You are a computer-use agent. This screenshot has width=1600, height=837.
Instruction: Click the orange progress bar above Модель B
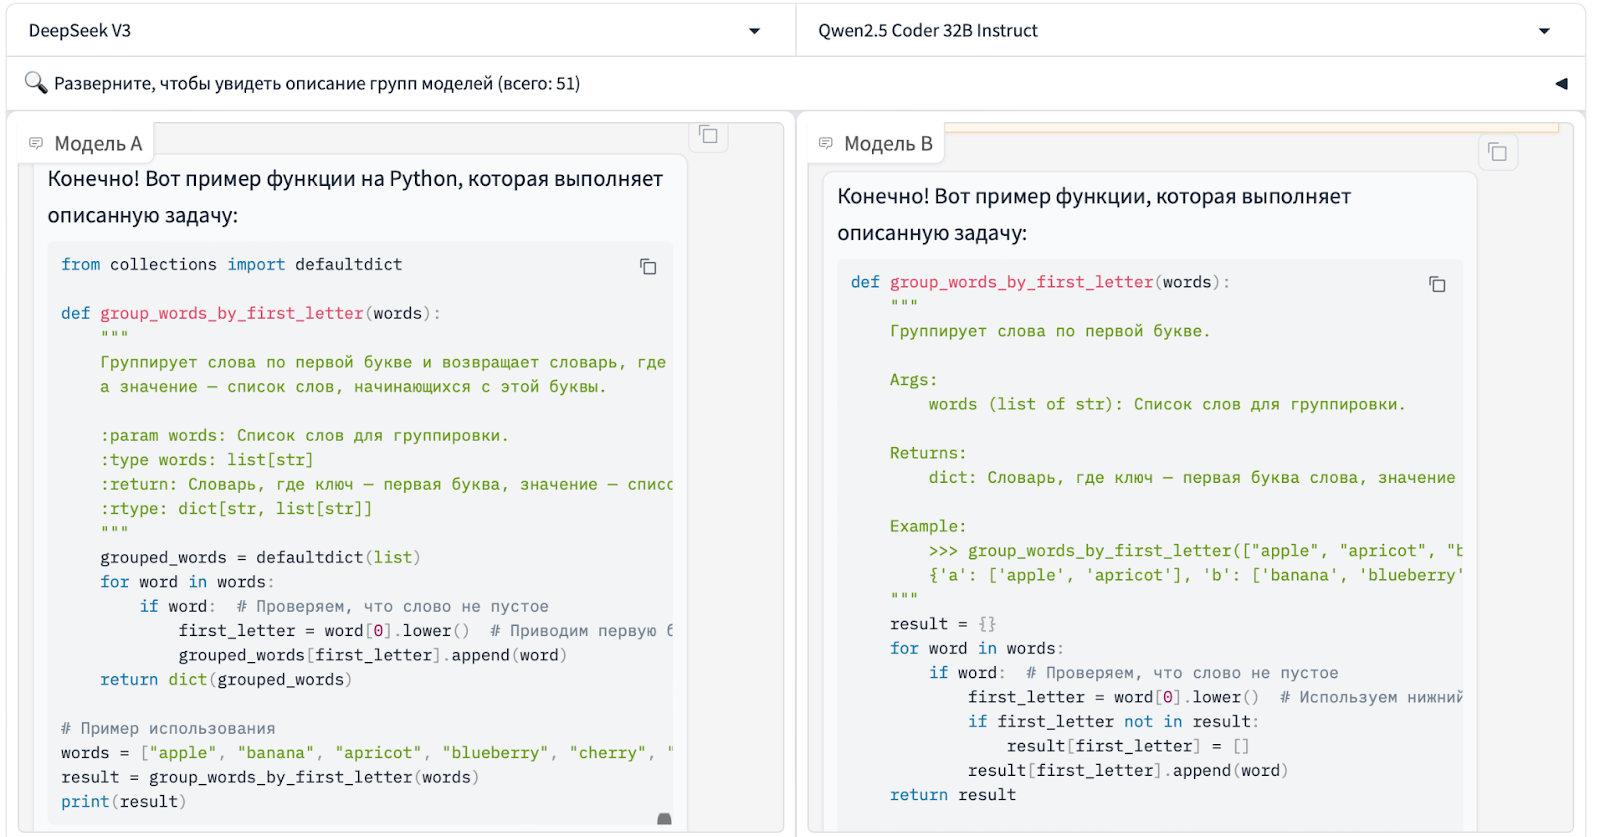coord(1251,128)
